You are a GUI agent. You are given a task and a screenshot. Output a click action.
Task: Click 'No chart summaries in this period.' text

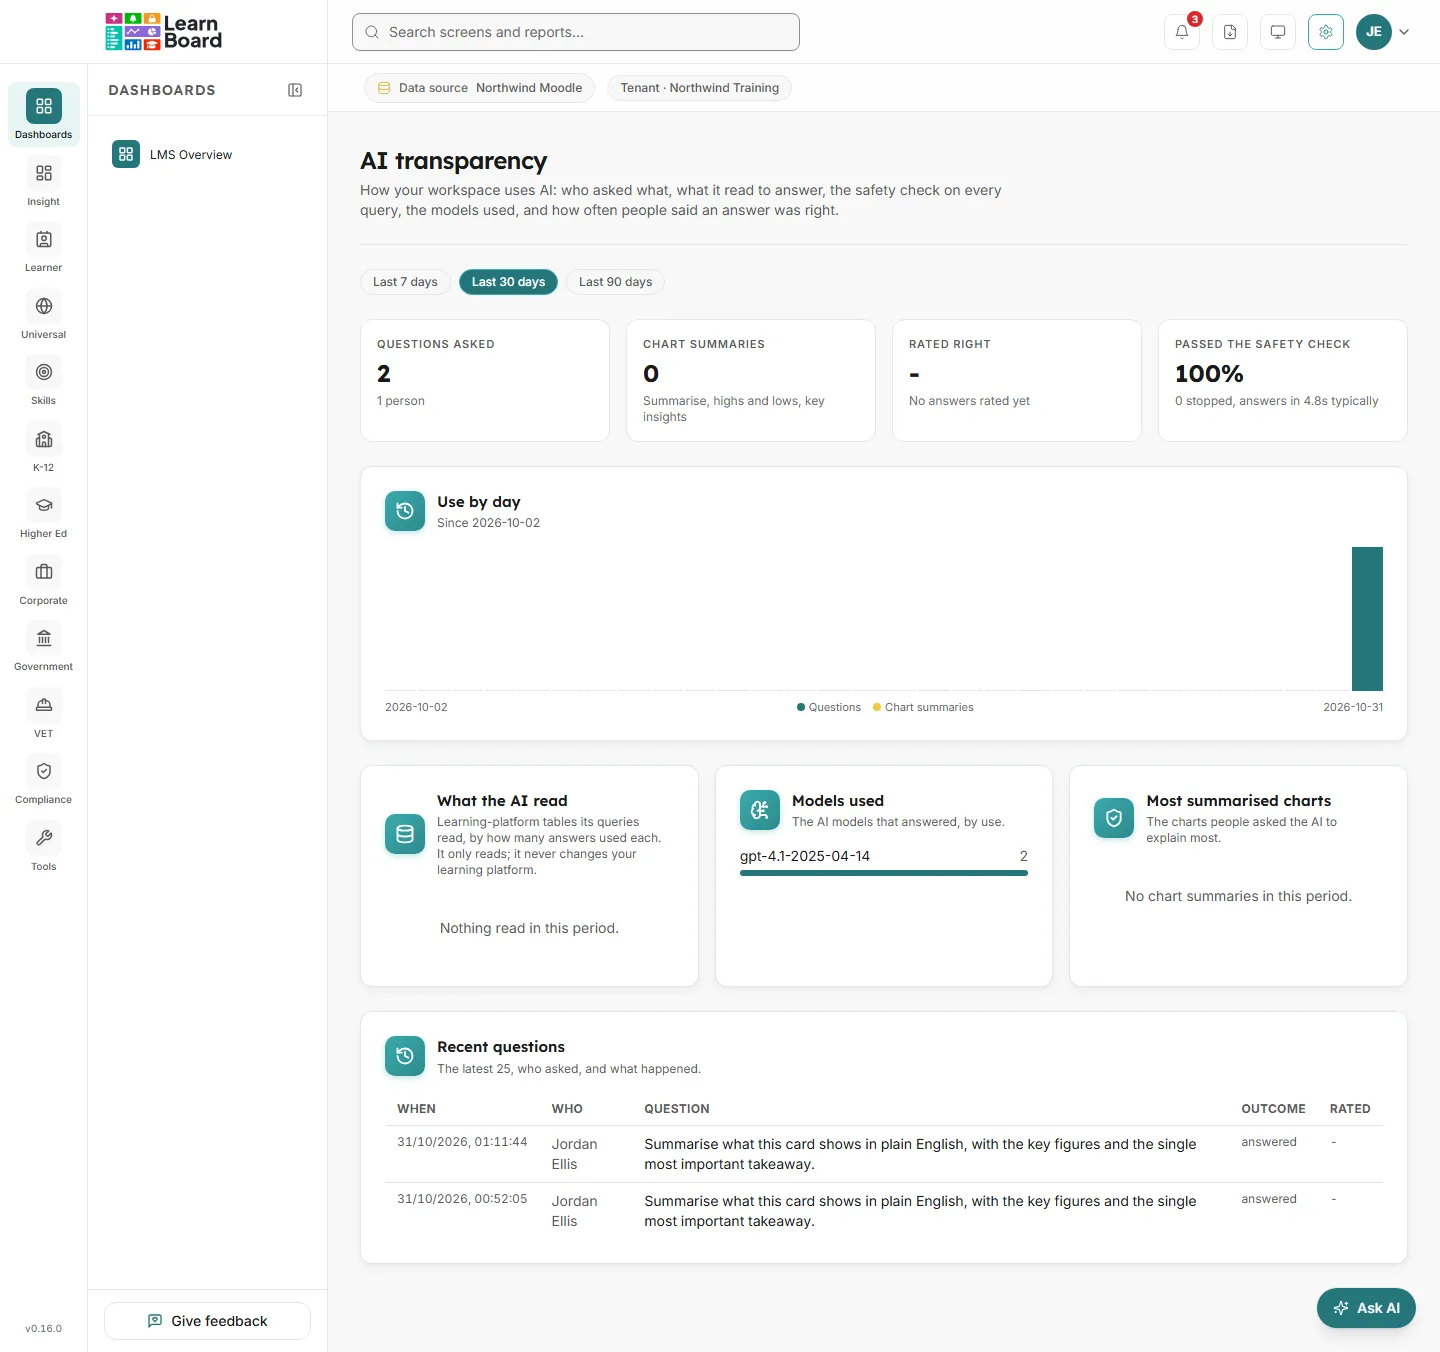click(x=1238, y=896)
